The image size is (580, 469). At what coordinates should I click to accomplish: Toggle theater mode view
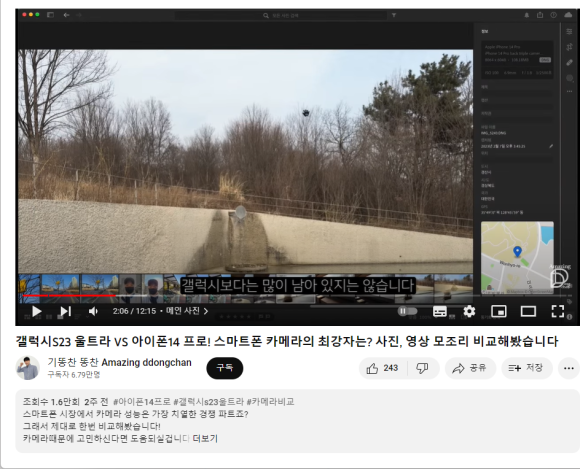(528, 311)
